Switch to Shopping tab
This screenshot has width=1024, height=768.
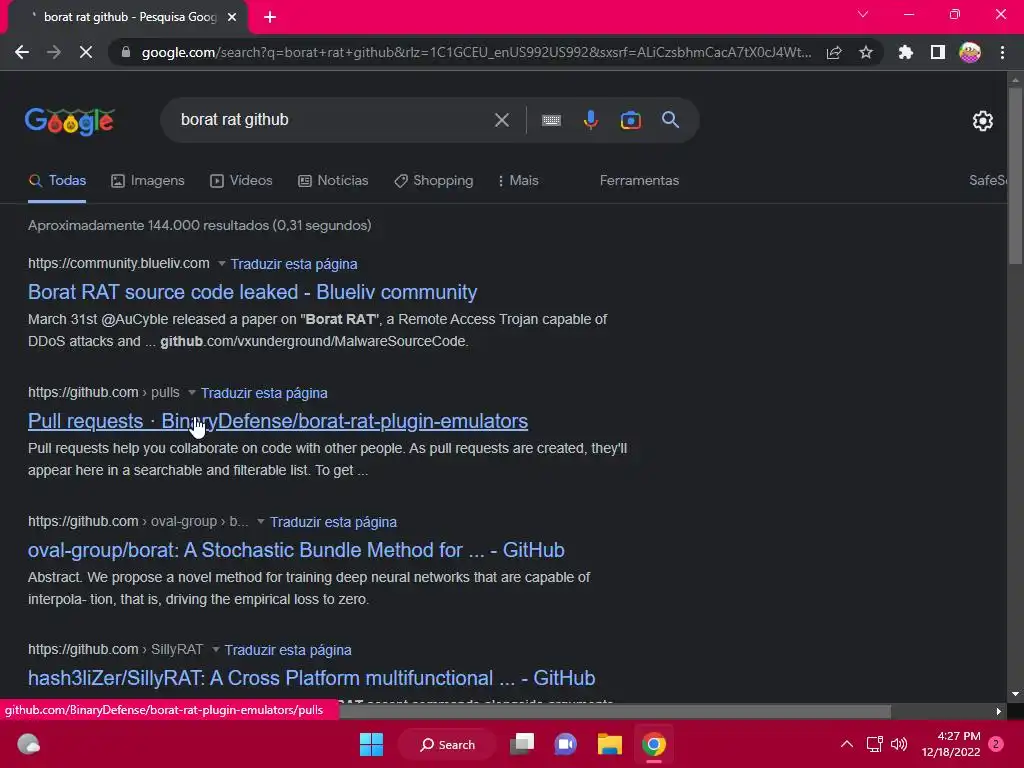(x=434, y=181)
